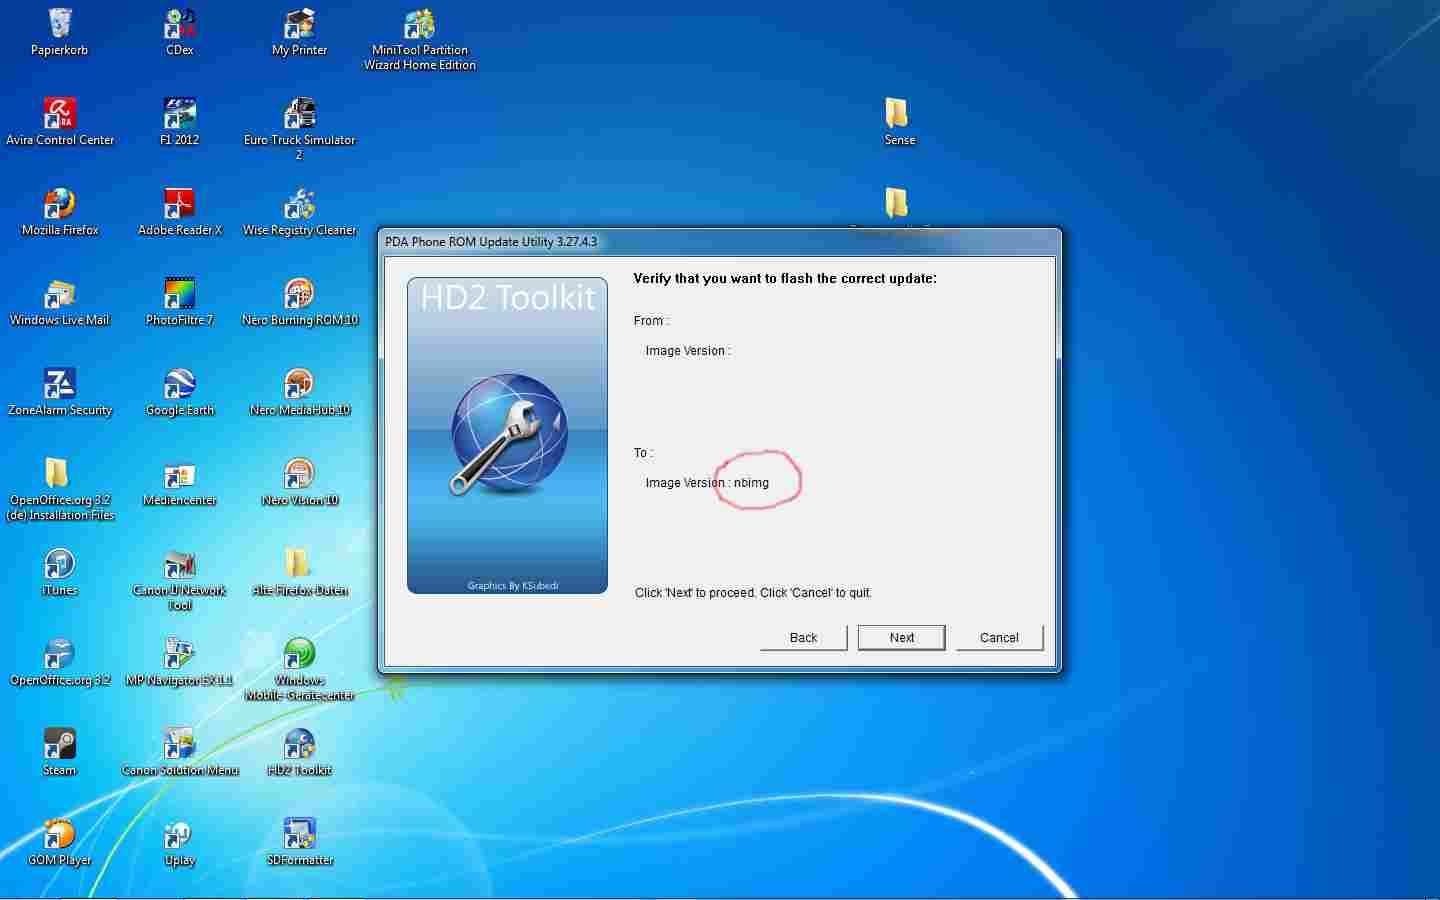1440x900 pixels.
Task: Cancel the ROM update wizard
Action: pyautogui.click(x=998, y=638)
